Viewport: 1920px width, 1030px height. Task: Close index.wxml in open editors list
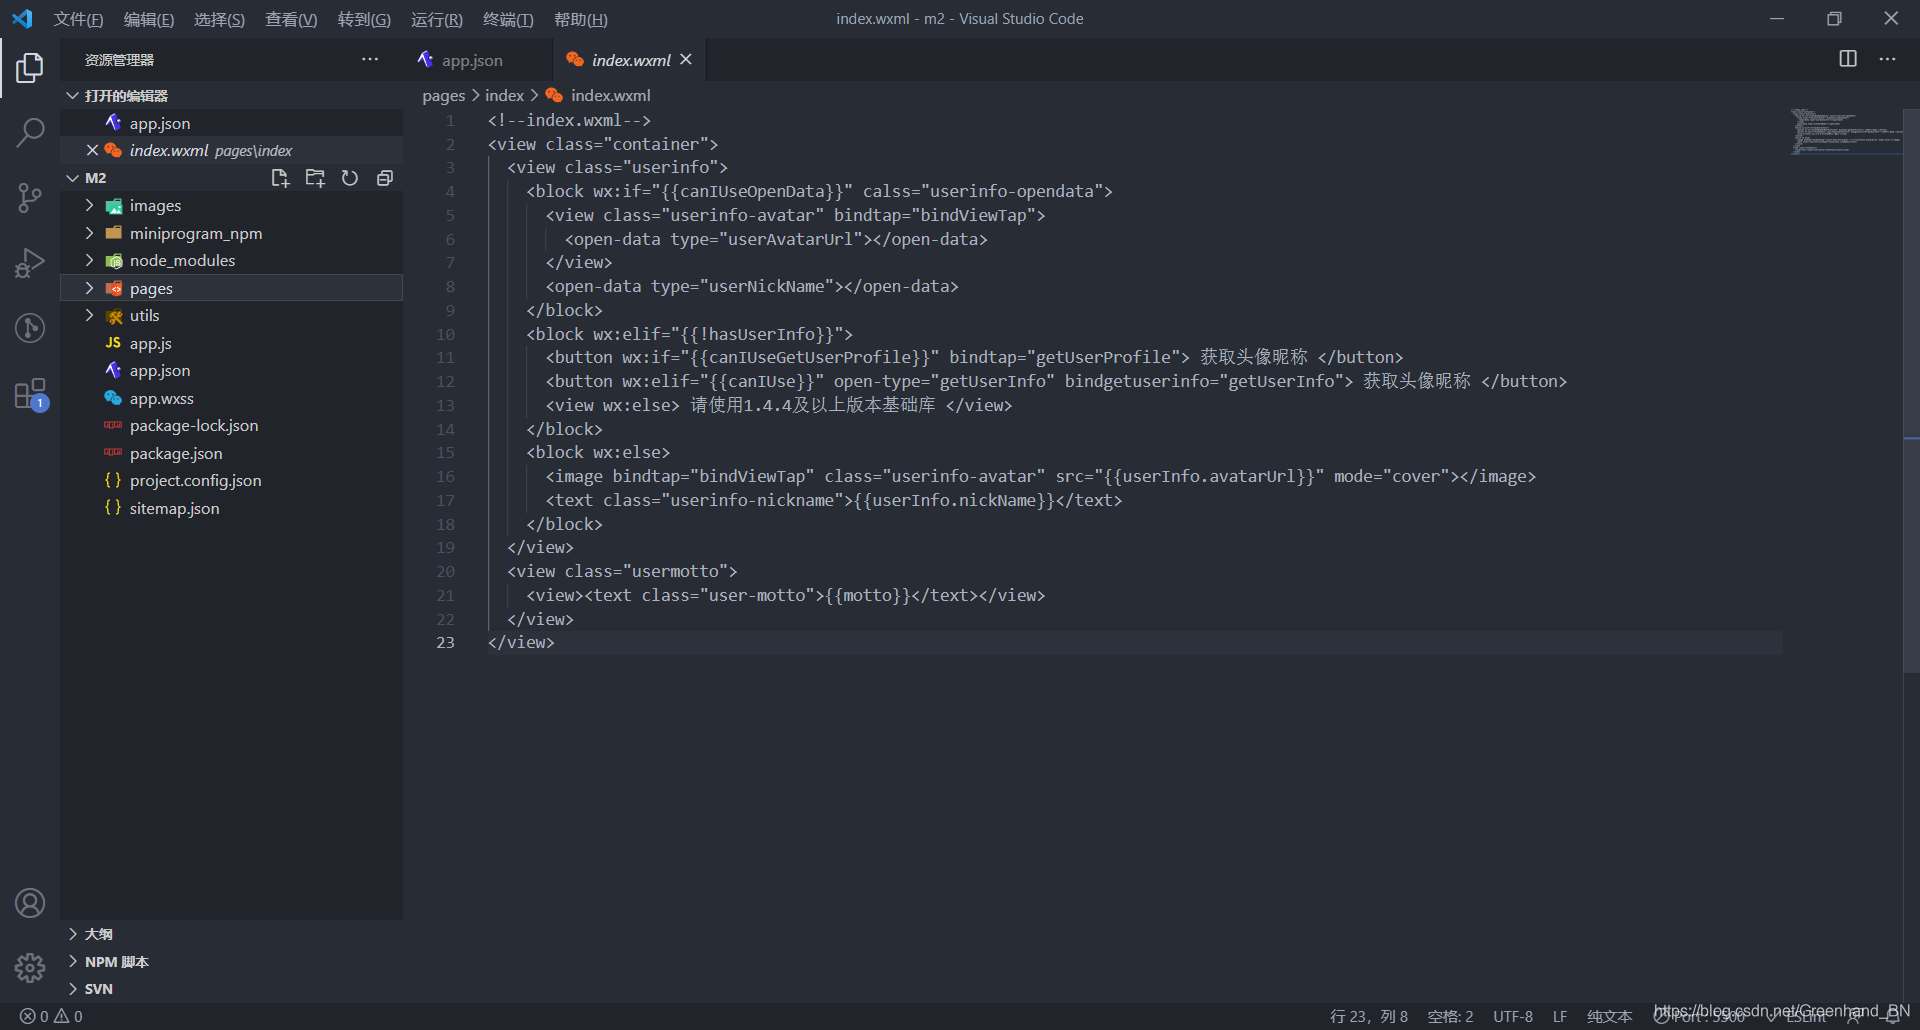coord(92,150)
